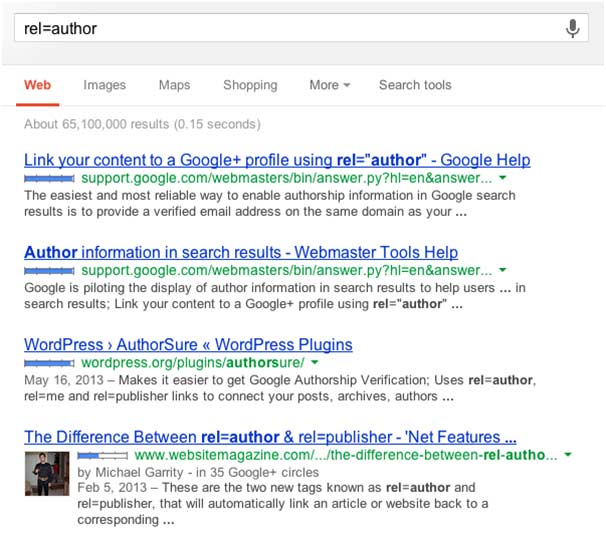Go to the Shopping tab
This screenshot has height=547, width=606.
tap(250, 85)
